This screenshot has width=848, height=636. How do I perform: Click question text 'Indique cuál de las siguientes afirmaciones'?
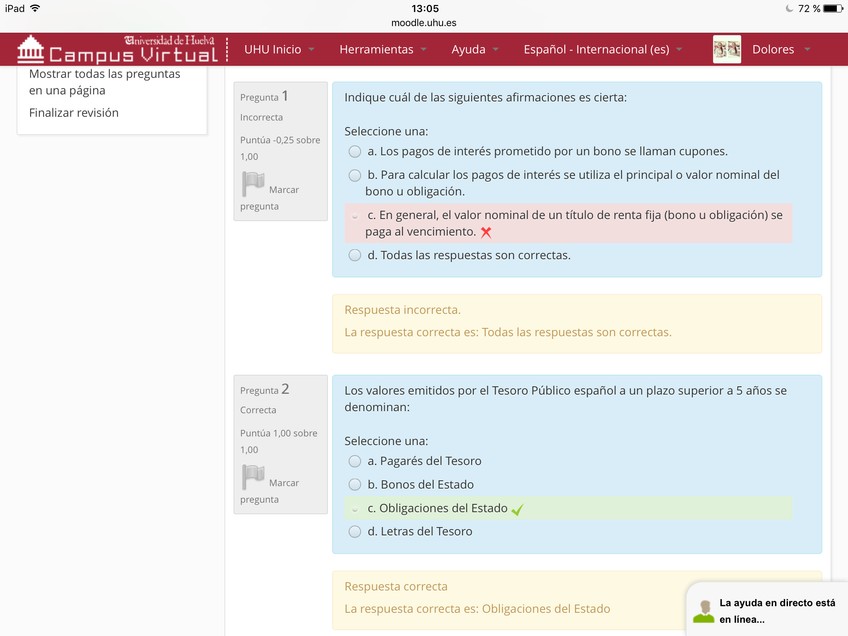(x=486, y=97)
